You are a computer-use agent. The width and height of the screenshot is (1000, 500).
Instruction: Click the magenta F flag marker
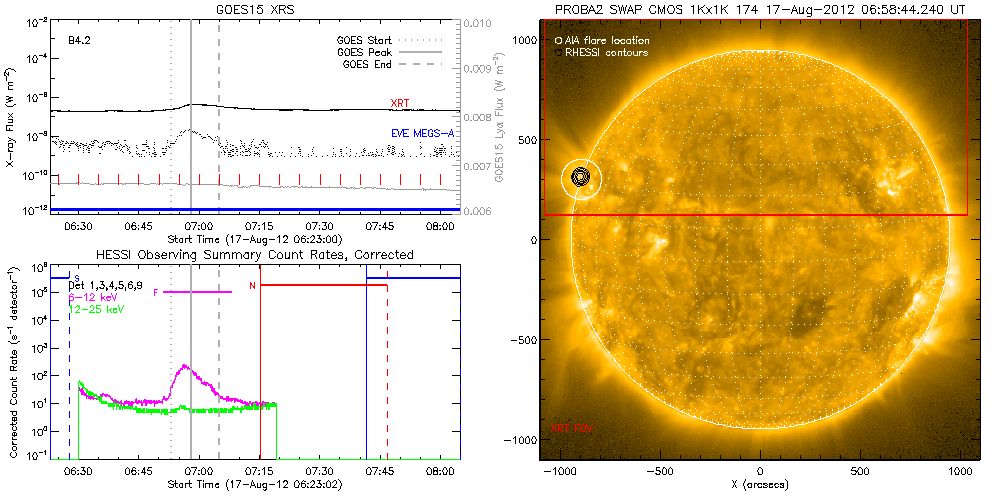point(156,291)
